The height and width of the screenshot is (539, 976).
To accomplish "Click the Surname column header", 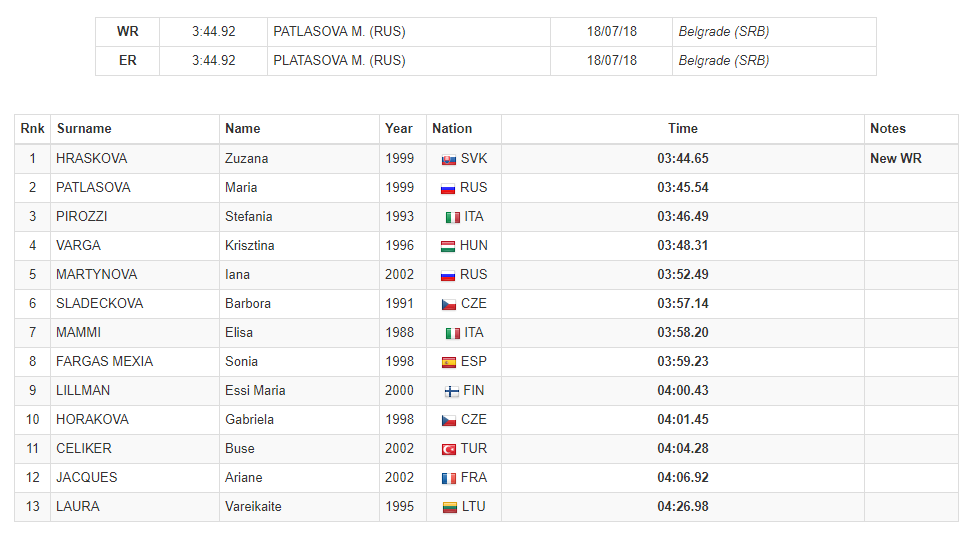I will click(84, 128).
